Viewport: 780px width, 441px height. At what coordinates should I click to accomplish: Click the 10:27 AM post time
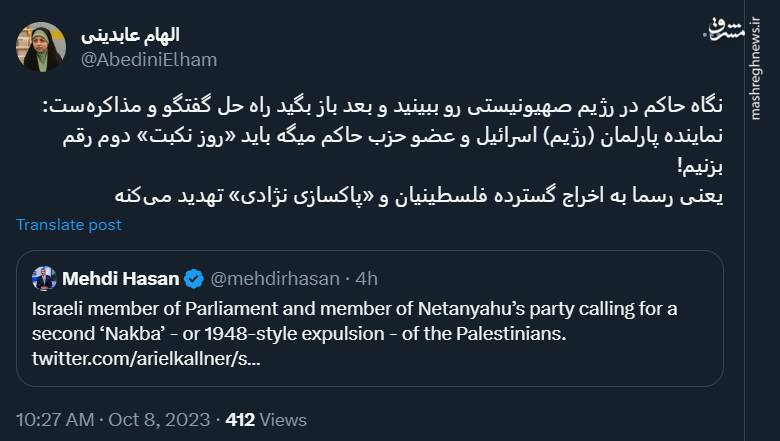57,420
